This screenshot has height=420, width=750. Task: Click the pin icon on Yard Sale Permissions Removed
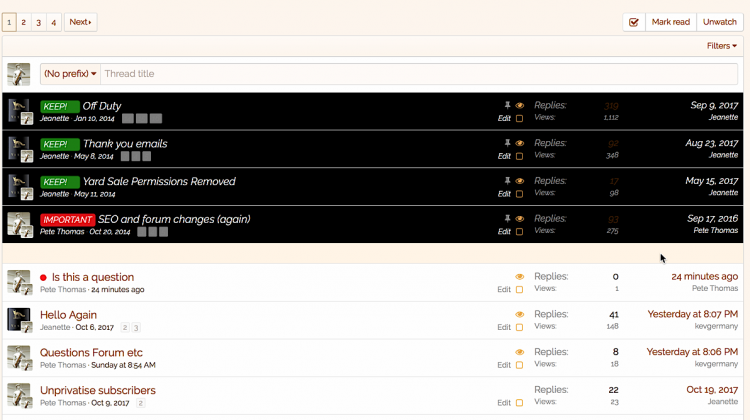pos(507,181)
